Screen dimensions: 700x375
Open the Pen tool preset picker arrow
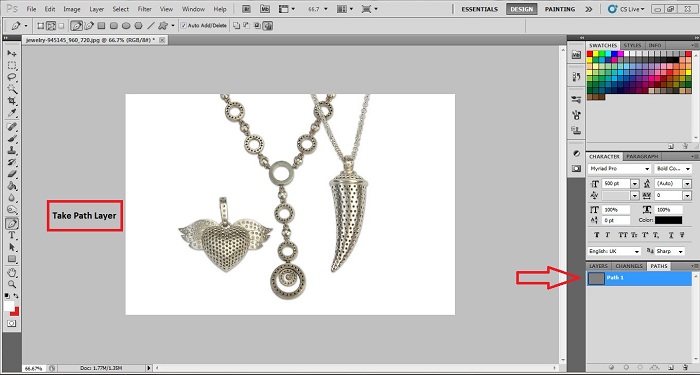click(25, 26)
